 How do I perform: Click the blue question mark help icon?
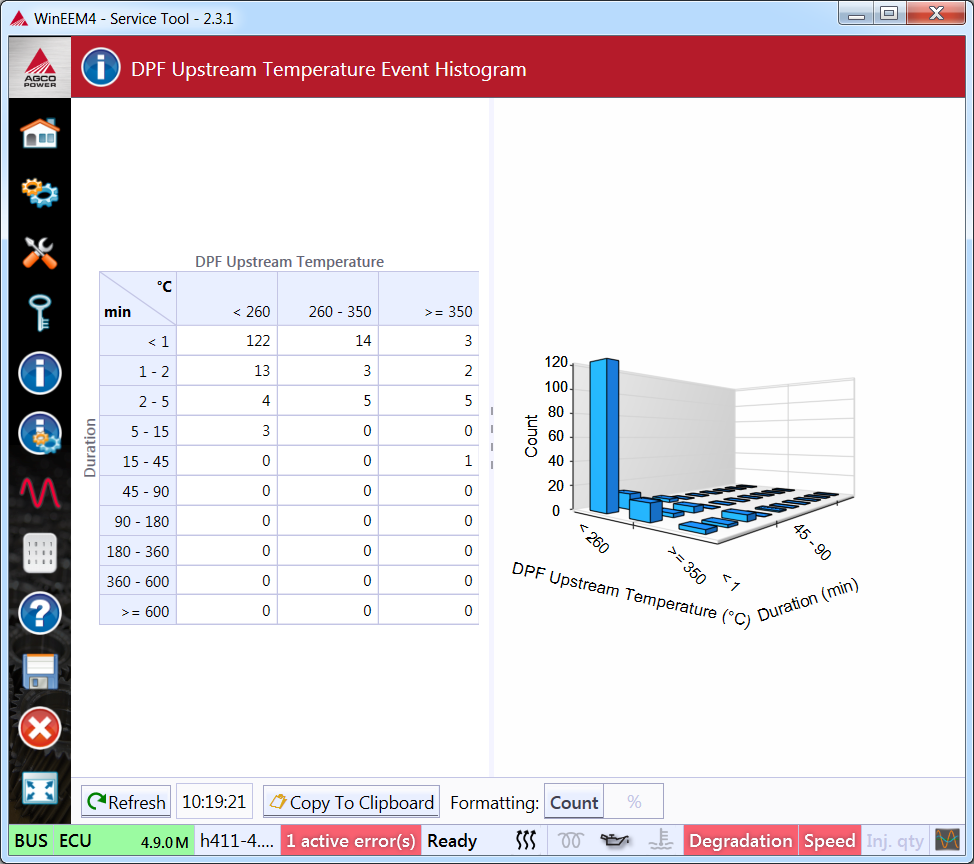[40, 613]
